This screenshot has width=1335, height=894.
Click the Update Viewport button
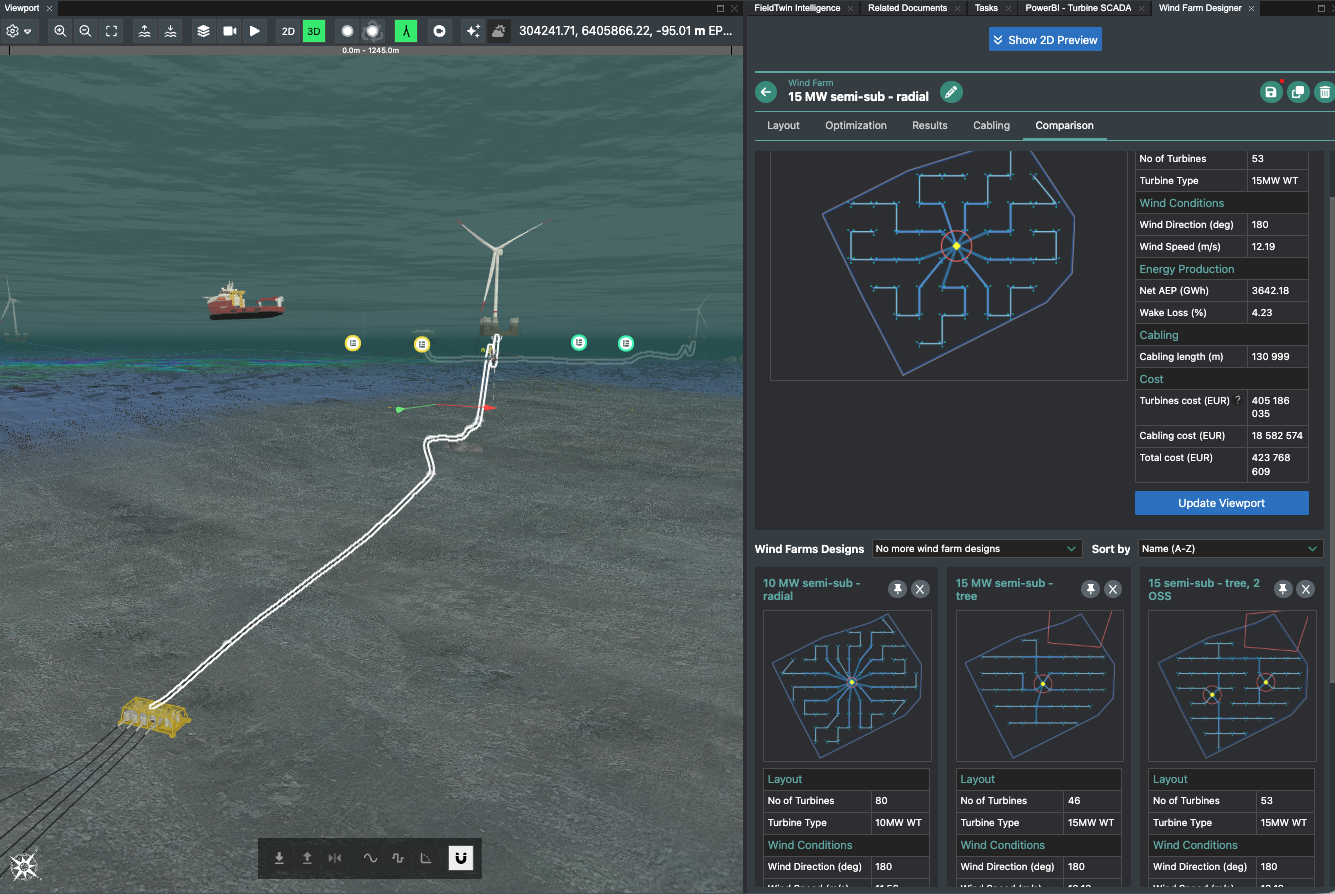(x=1221, y=503)
